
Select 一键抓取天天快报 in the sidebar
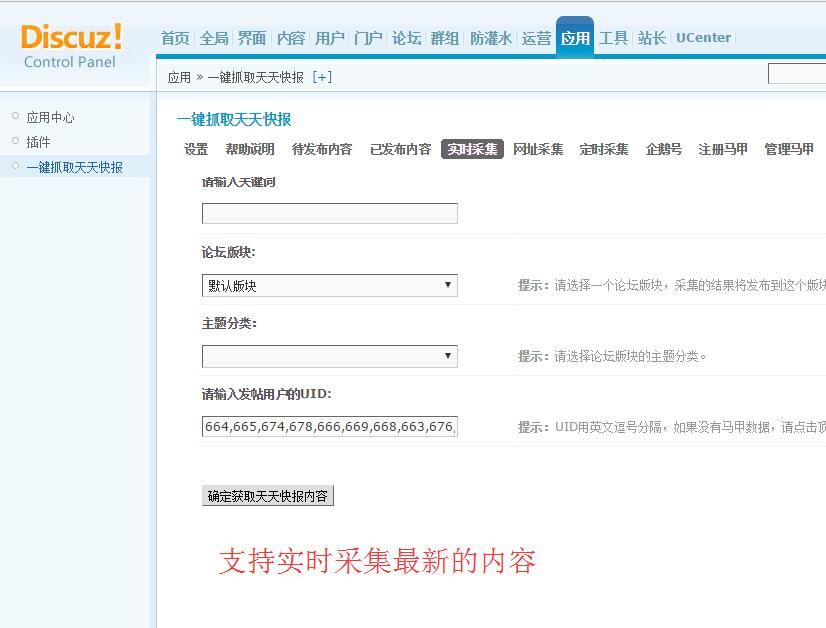click(74, 167)
